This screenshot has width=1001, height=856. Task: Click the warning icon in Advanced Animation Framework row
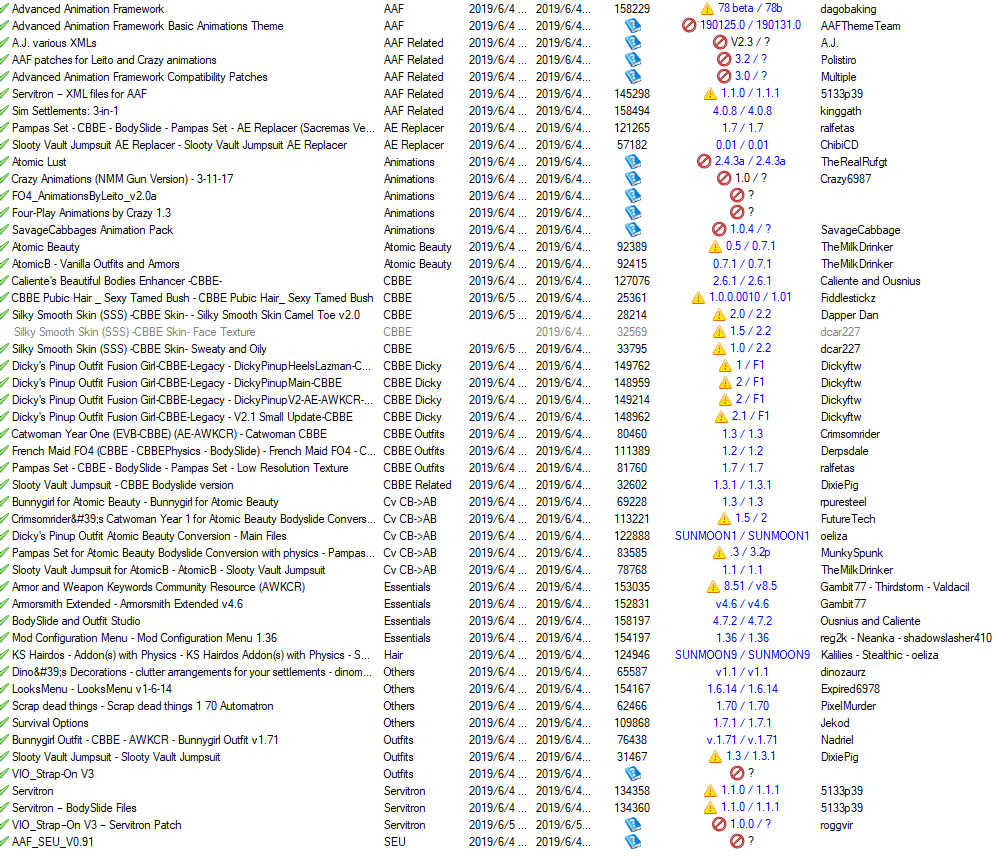[707, 9]
